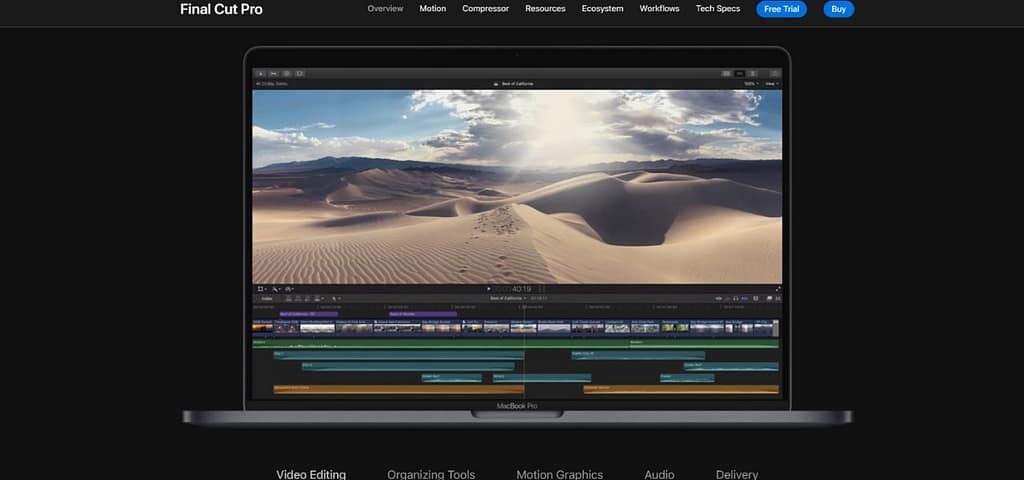Open the Compressor navigation link
The width and height of the screenshot is (1024, 480).
click(x=485, y=9)
